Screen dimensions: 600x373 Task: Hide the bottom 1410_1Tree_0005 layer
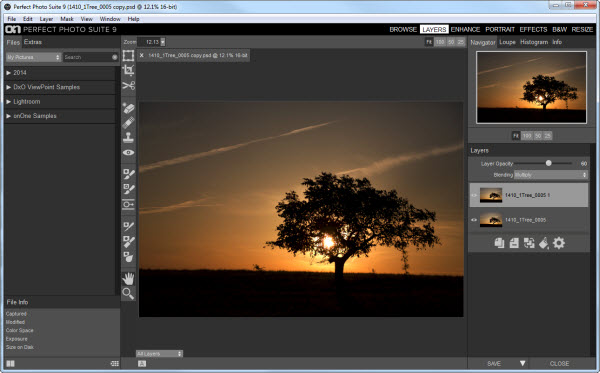pyautogui.click(x=474, y=220)
